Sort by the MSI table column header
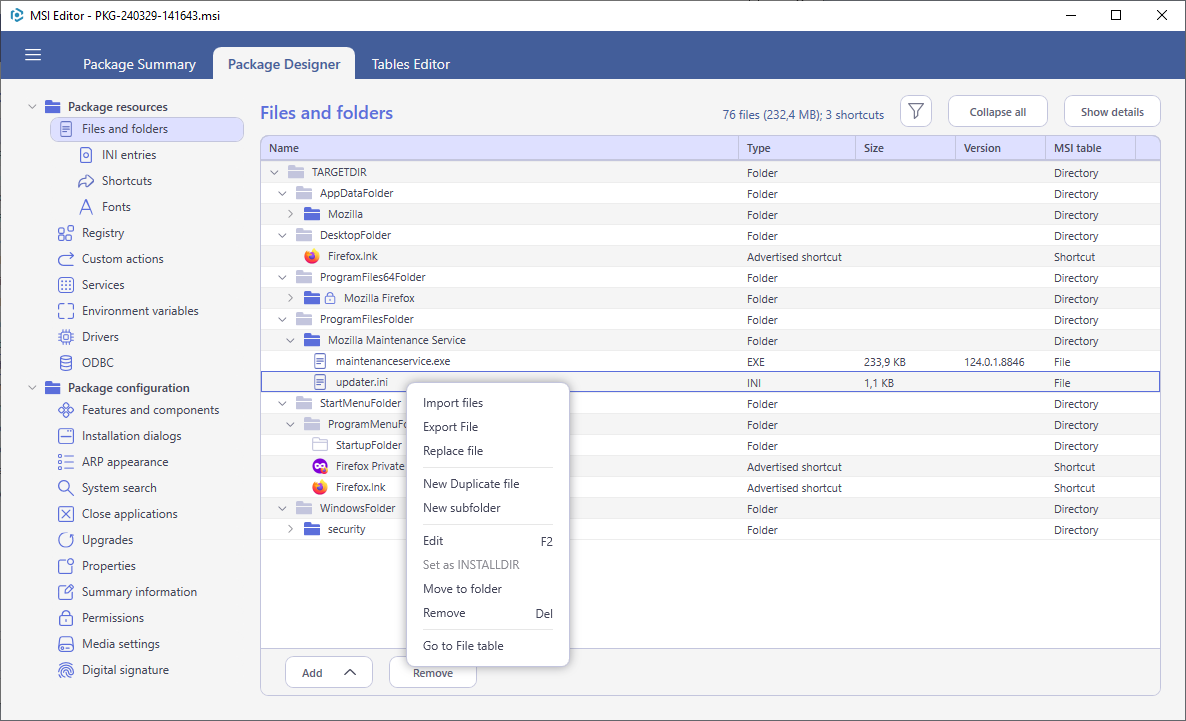1186x721 pixels. point(1090,148)
